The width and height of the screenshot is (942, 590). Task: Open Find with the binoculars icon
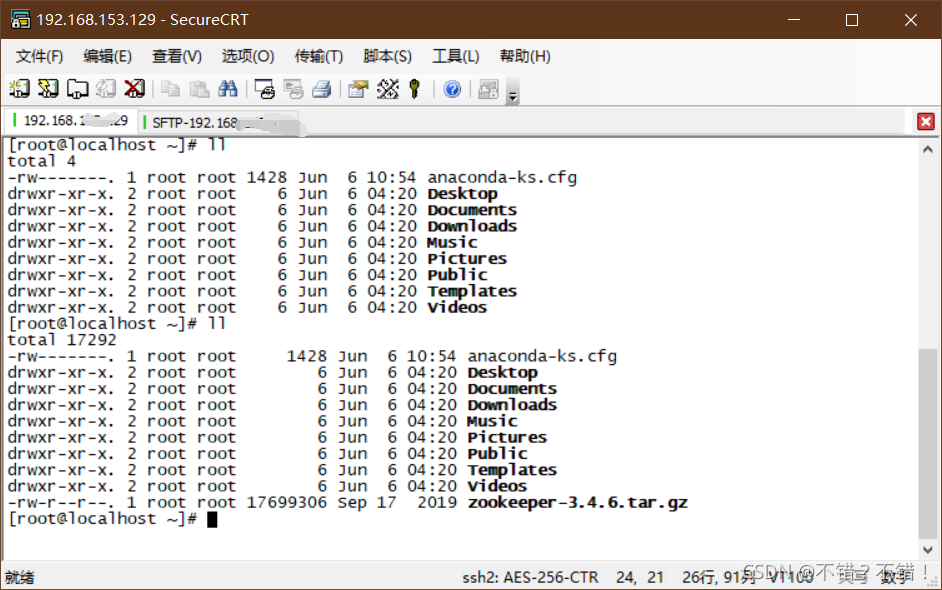pyautogui.click(x=228, y=89)
